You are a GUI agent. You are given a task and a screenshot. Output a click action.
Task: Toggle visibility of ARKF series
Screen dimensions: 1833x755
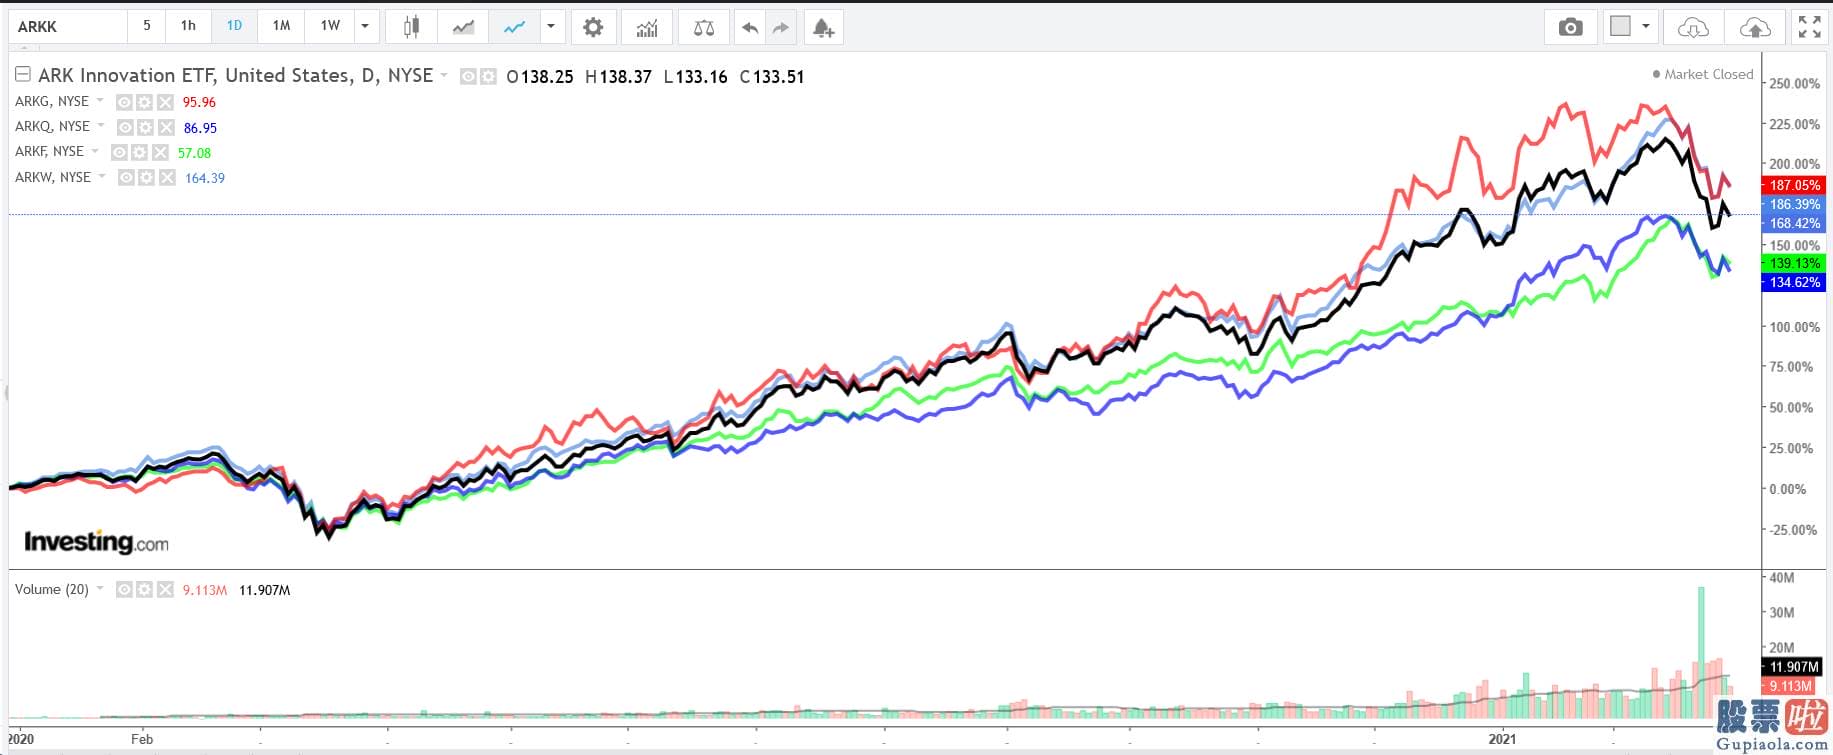coord(120,152)
